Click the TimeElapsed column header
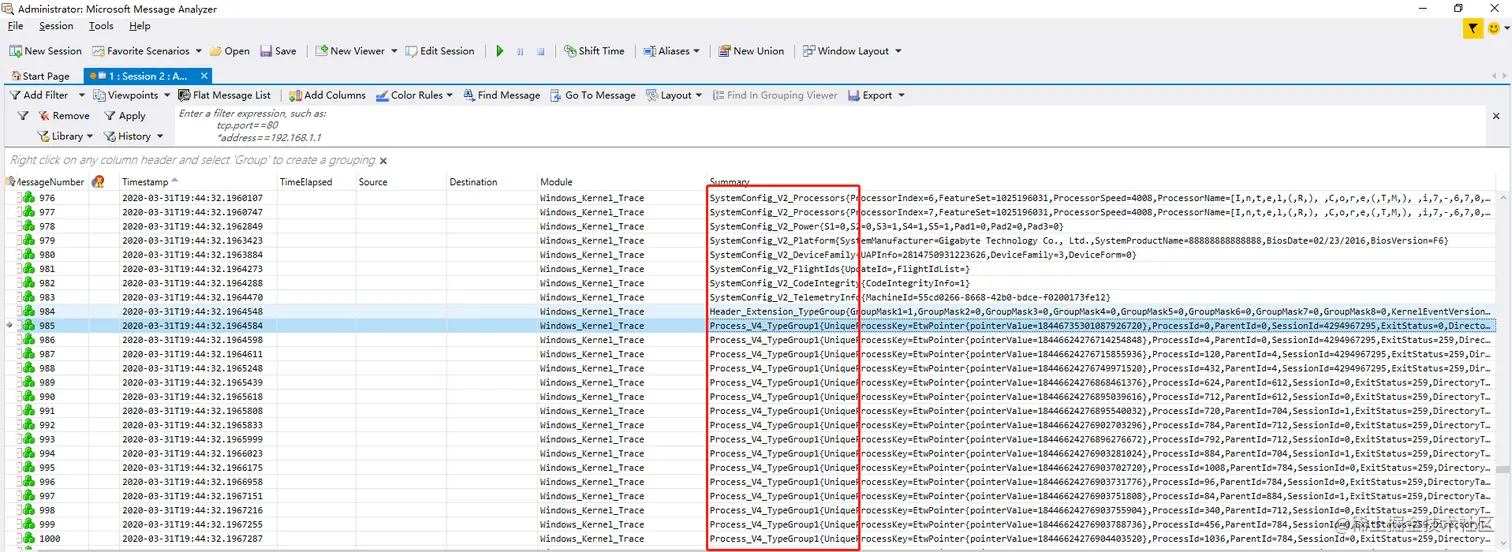1512x552 pixels. click(316, 182)
